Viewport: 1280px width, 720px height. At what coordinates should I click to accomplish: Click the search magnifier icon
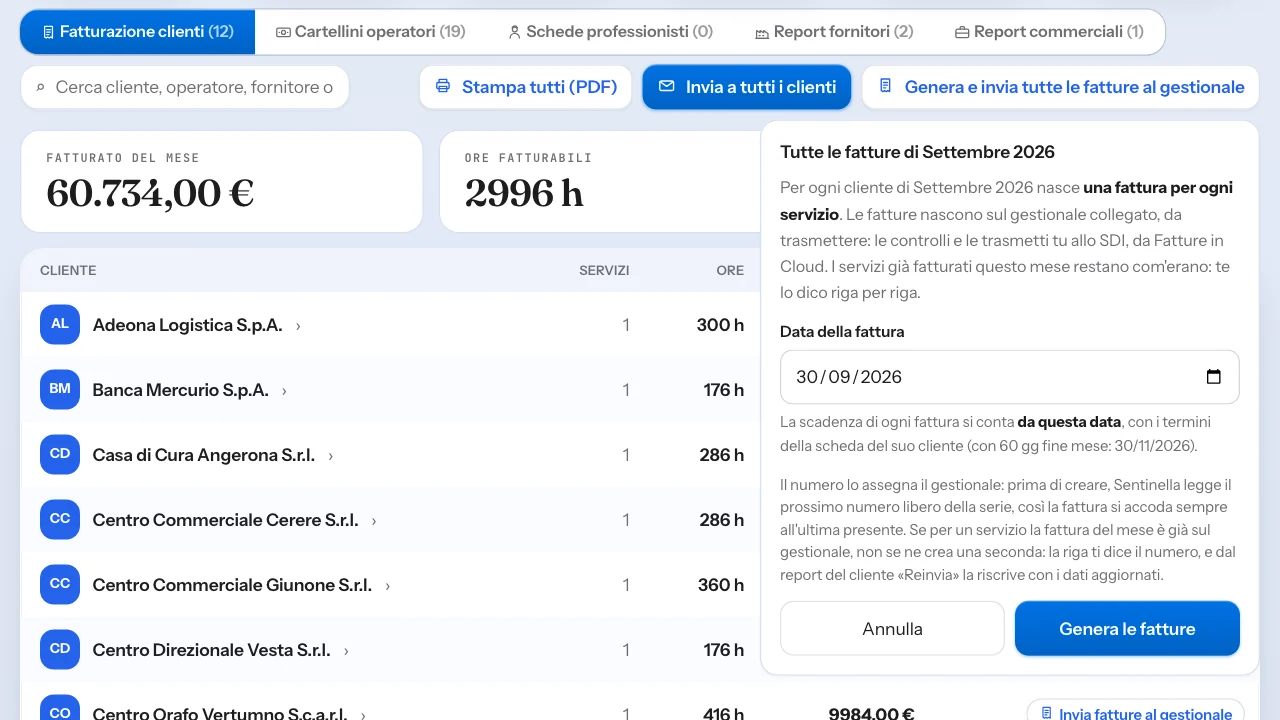click(41, 88)
